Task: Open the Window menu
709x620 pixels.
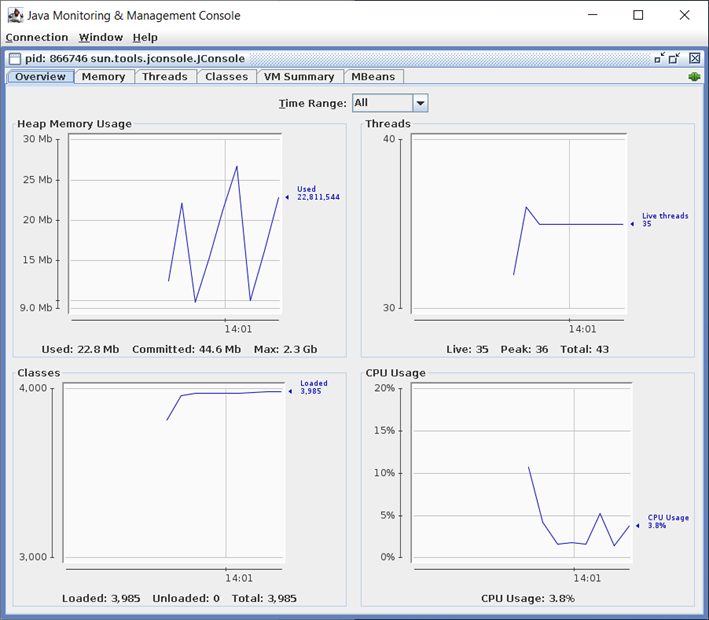Action: [x=100, y=37]
